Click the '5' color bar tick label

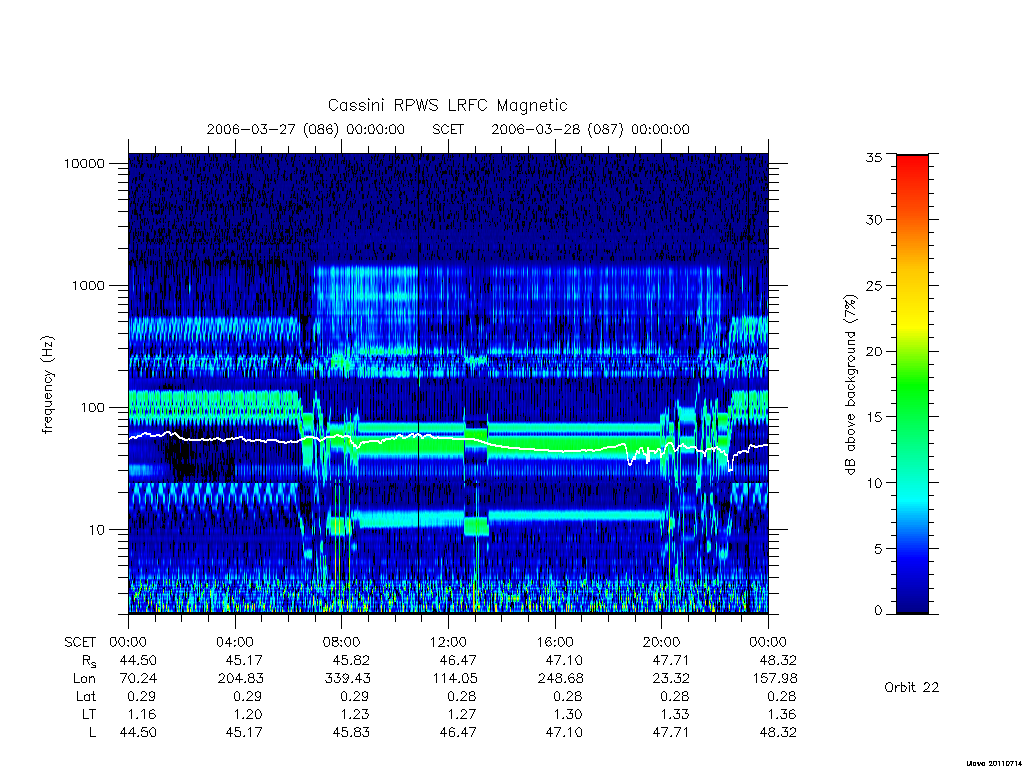pyautogui.click(x=878, y=549)
